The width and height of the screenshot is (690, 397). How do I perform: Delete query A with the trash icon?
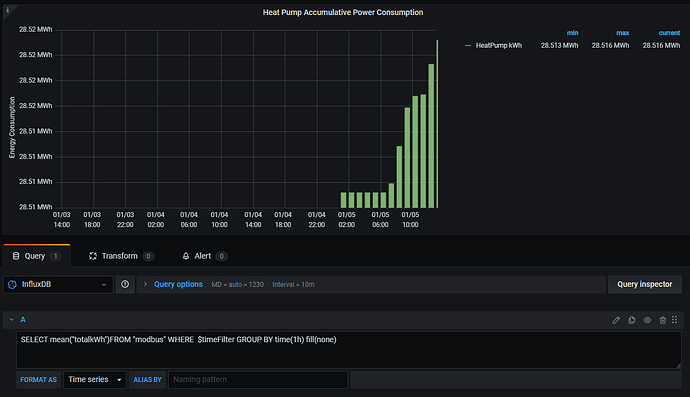663,320
